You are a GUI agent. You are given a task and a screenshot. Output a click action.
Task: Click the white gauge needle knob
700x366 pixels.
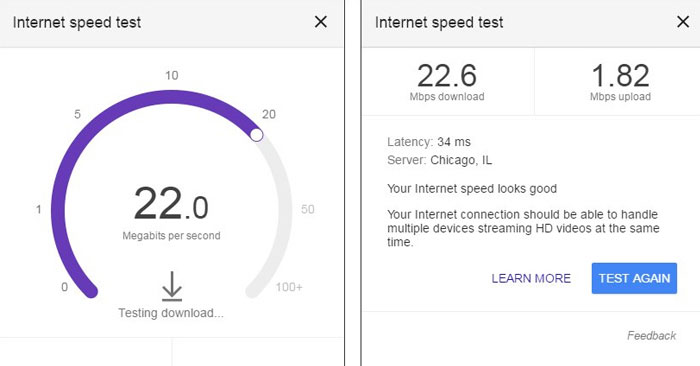coord(256,135)
